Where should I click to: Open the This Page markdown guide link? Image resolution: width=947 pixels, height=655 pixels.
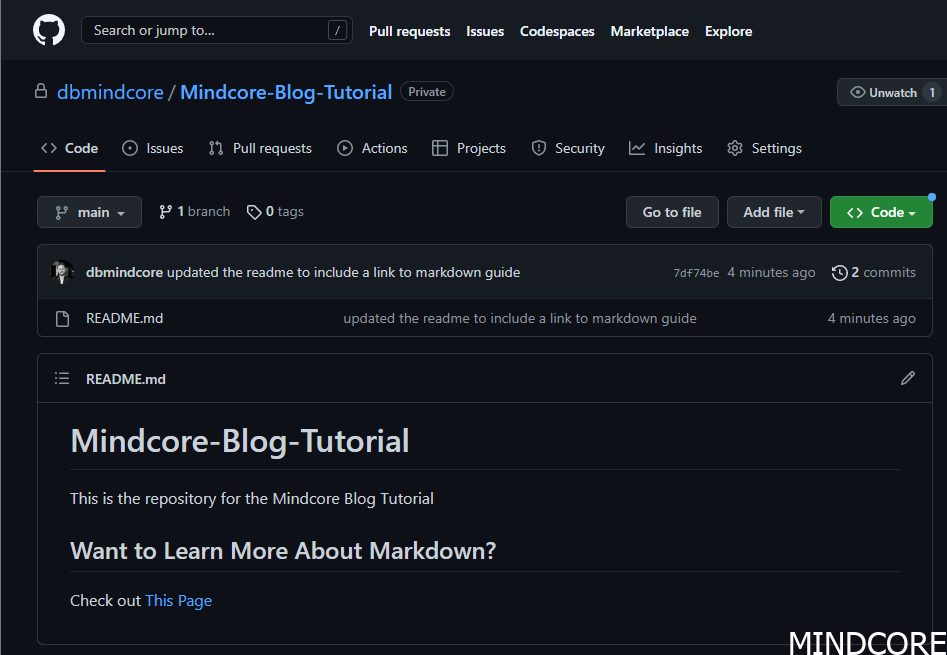(x=178, y=600)
